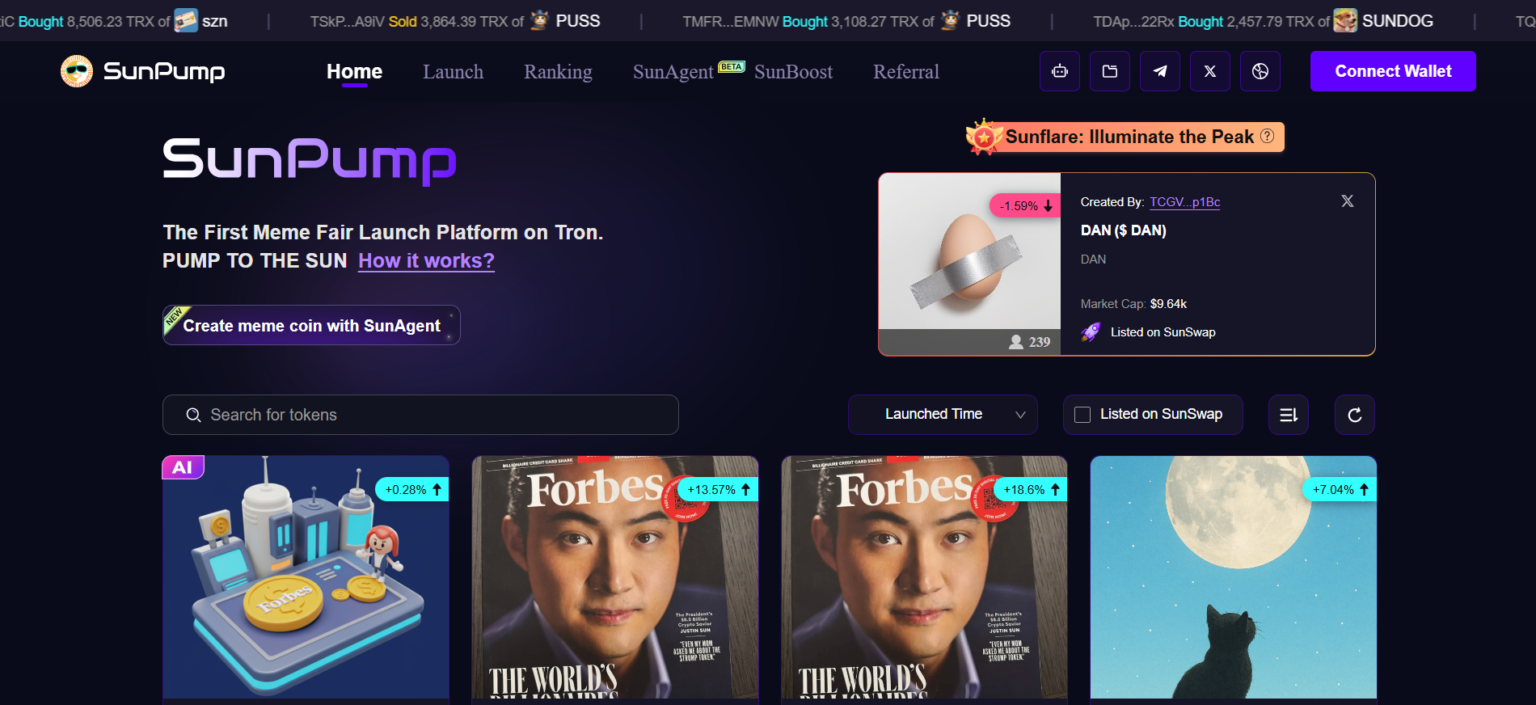Select the SunBoost menu item
Screen dimensions: 1536x705
(793, 72)
